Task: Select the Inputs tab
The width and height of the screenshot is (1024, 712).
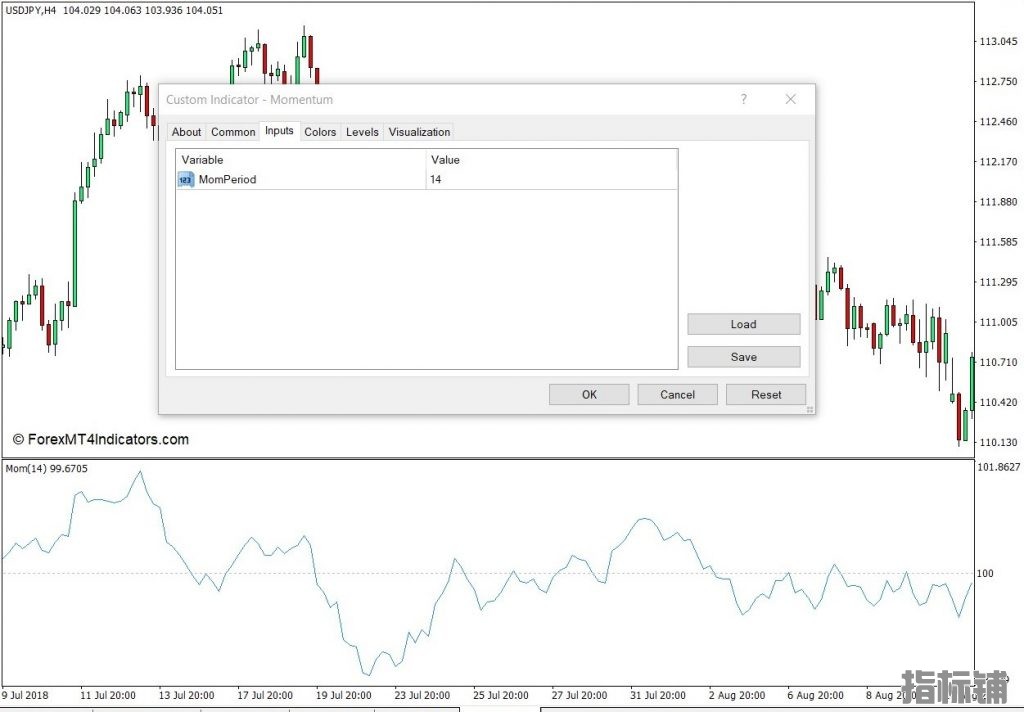Action: pyautogui.click(x=279, y=131)
